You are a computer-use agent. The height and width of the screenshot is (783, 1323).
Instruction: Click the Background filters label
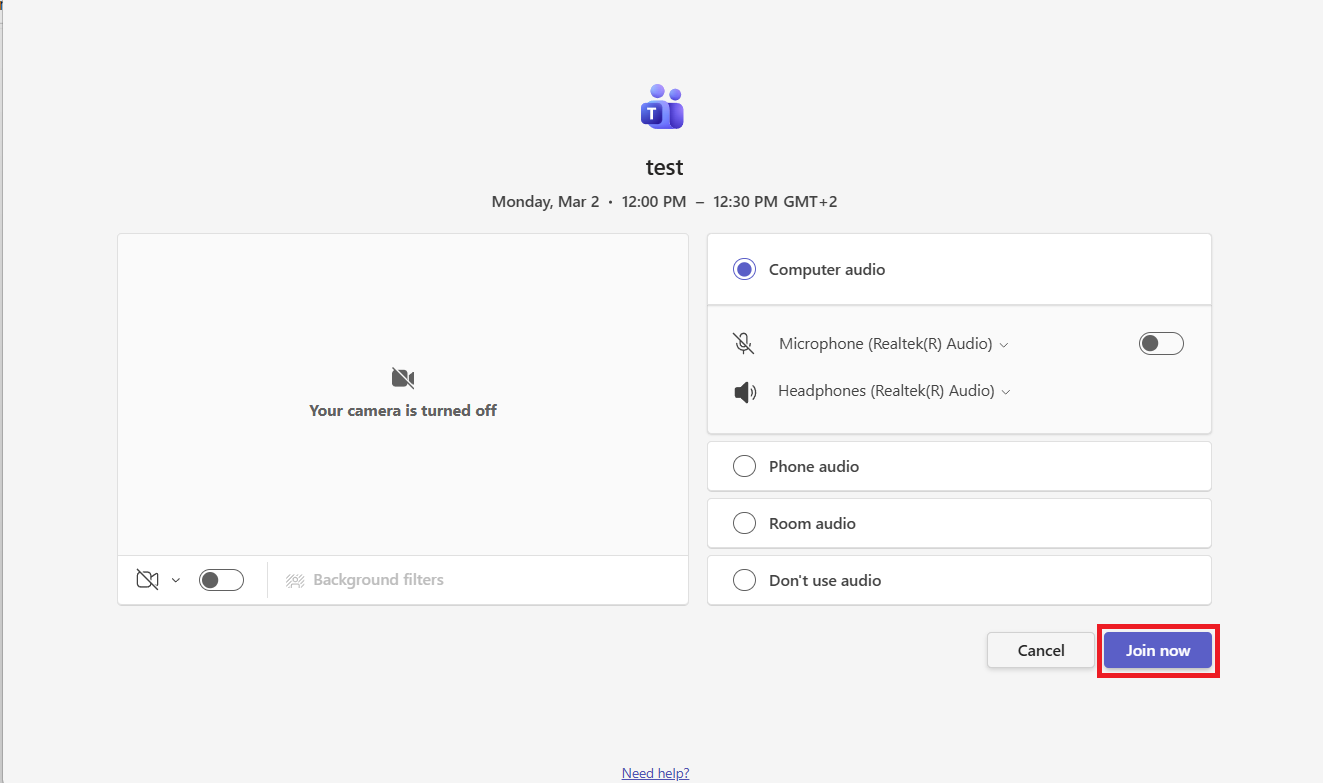click(378, 580)
